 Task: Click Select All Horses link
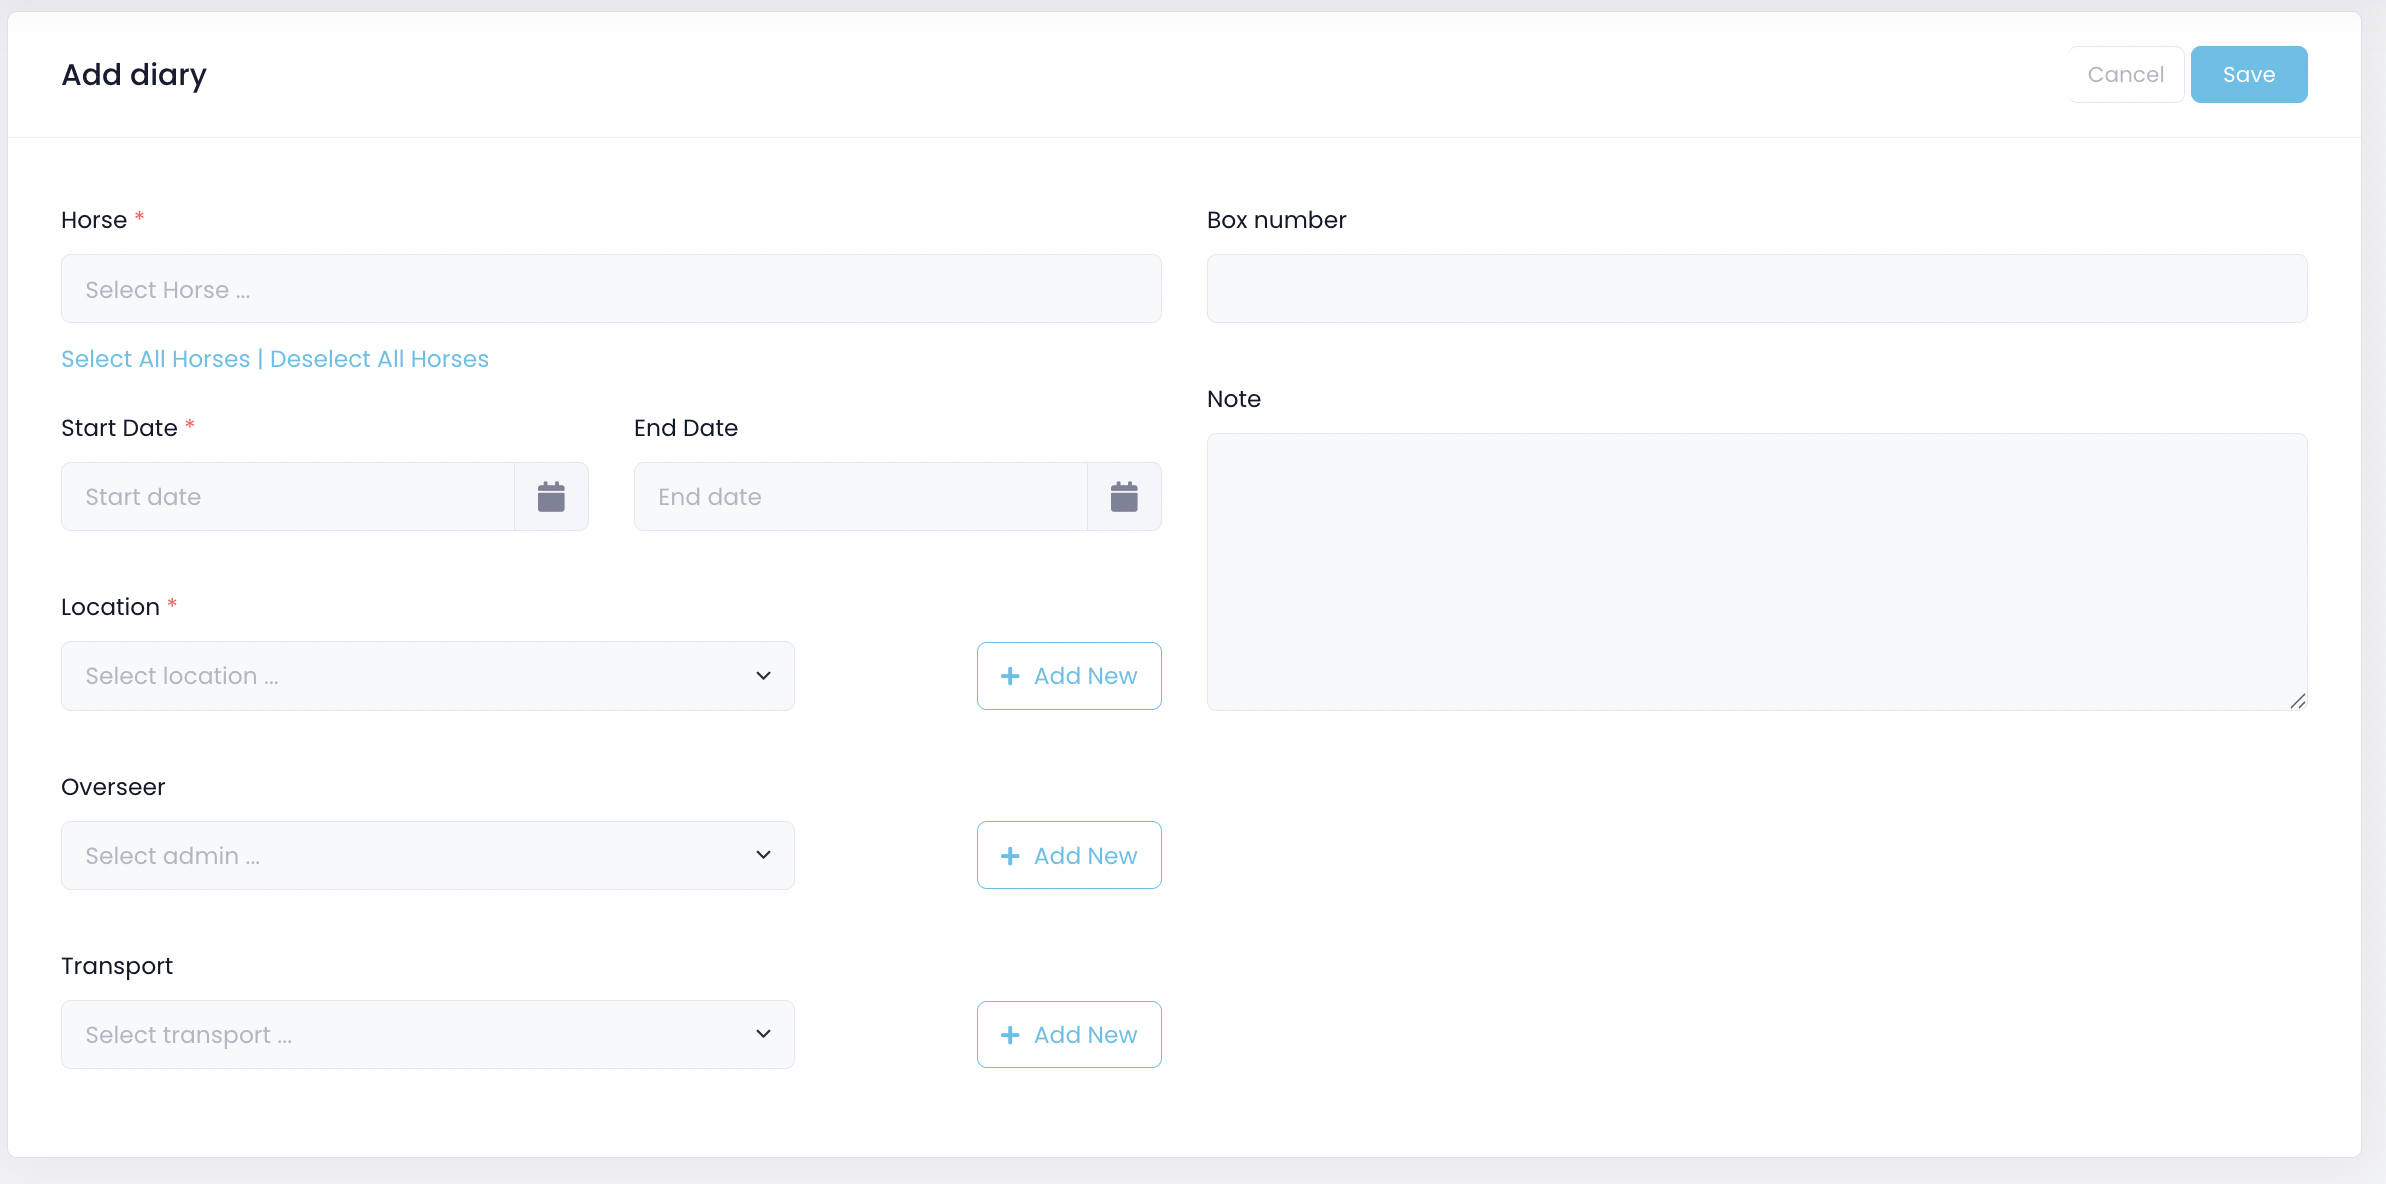point(156,359)
